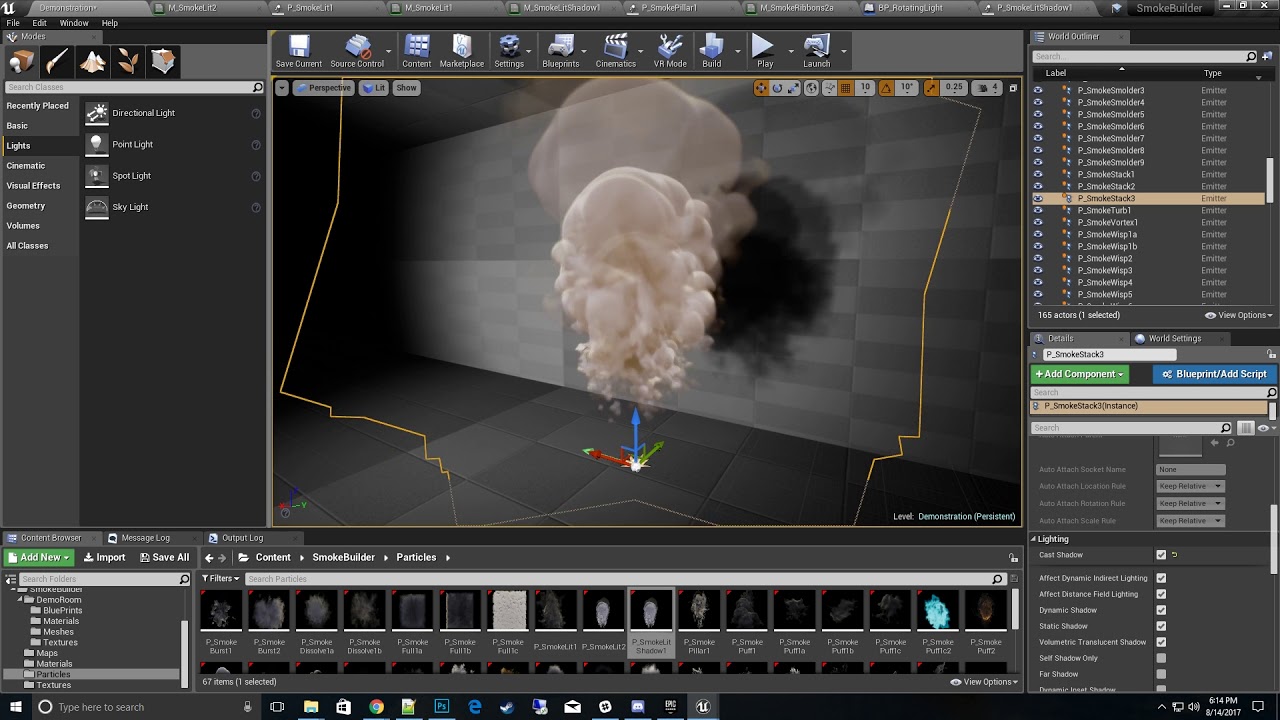1280x720 pixels.
Task: Click the Add New button
Action: pyautogui.click(x=38, y=557)
